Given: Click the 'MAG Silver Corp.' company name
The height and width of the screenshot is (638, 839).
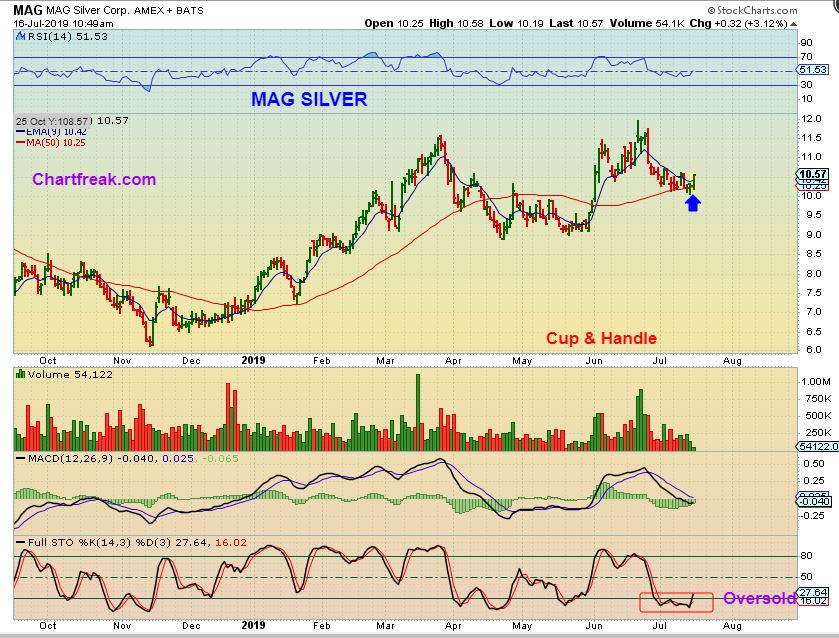Looking at the screenshot, I should pos(88,10).
